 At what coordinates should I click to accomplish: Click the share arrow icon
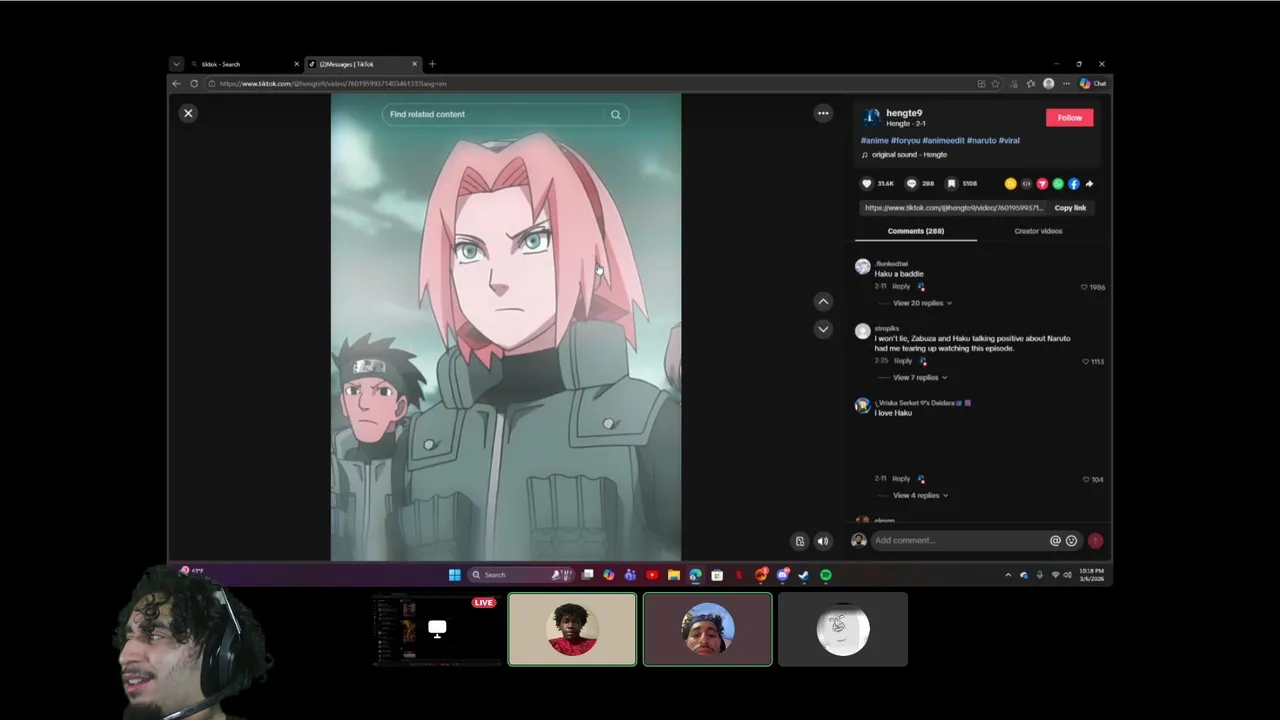click(1089, 184)
